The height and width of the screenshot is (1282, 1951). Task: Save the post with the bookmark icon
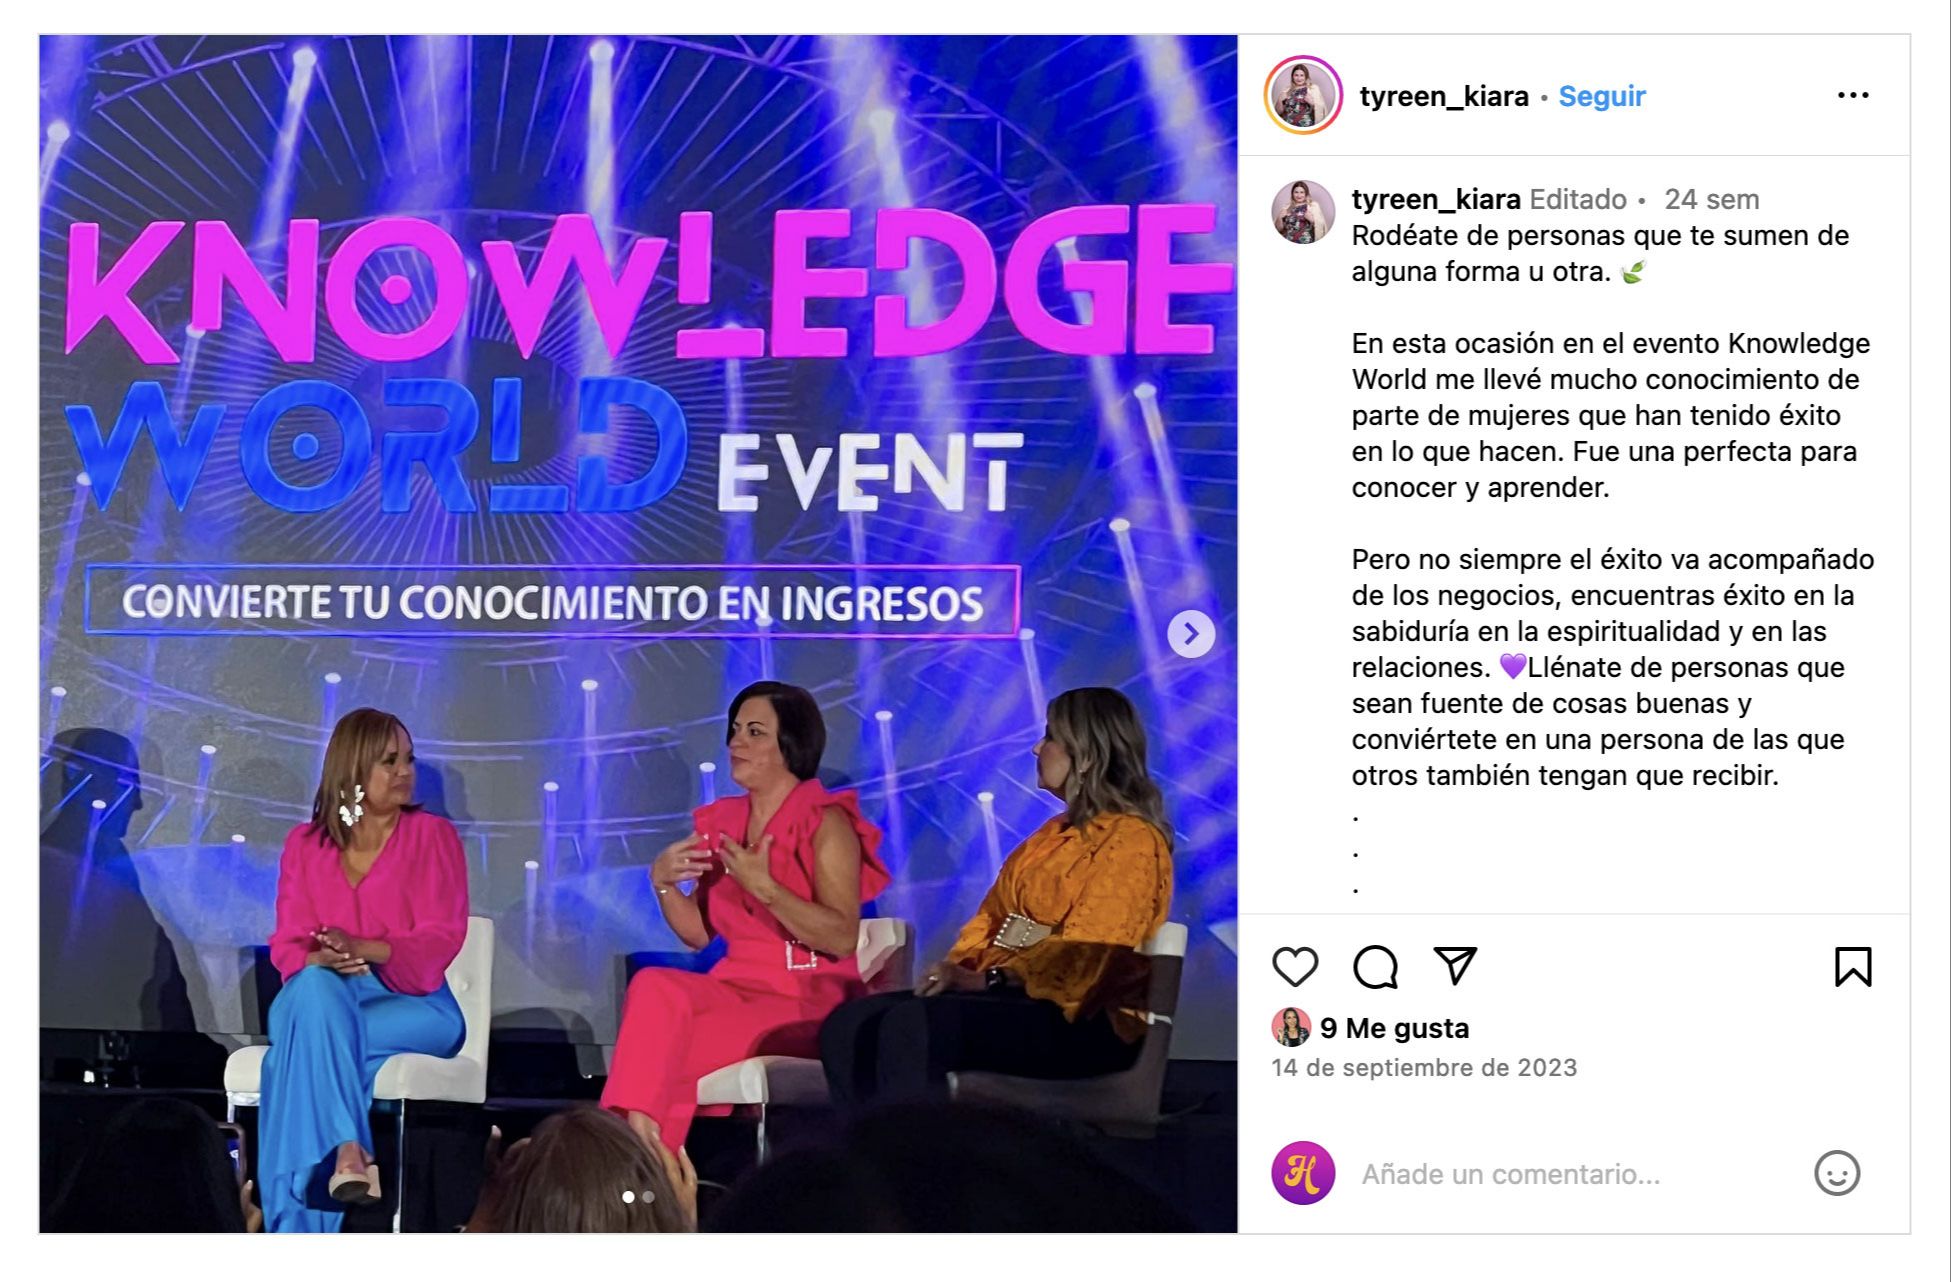(1853, 967)
